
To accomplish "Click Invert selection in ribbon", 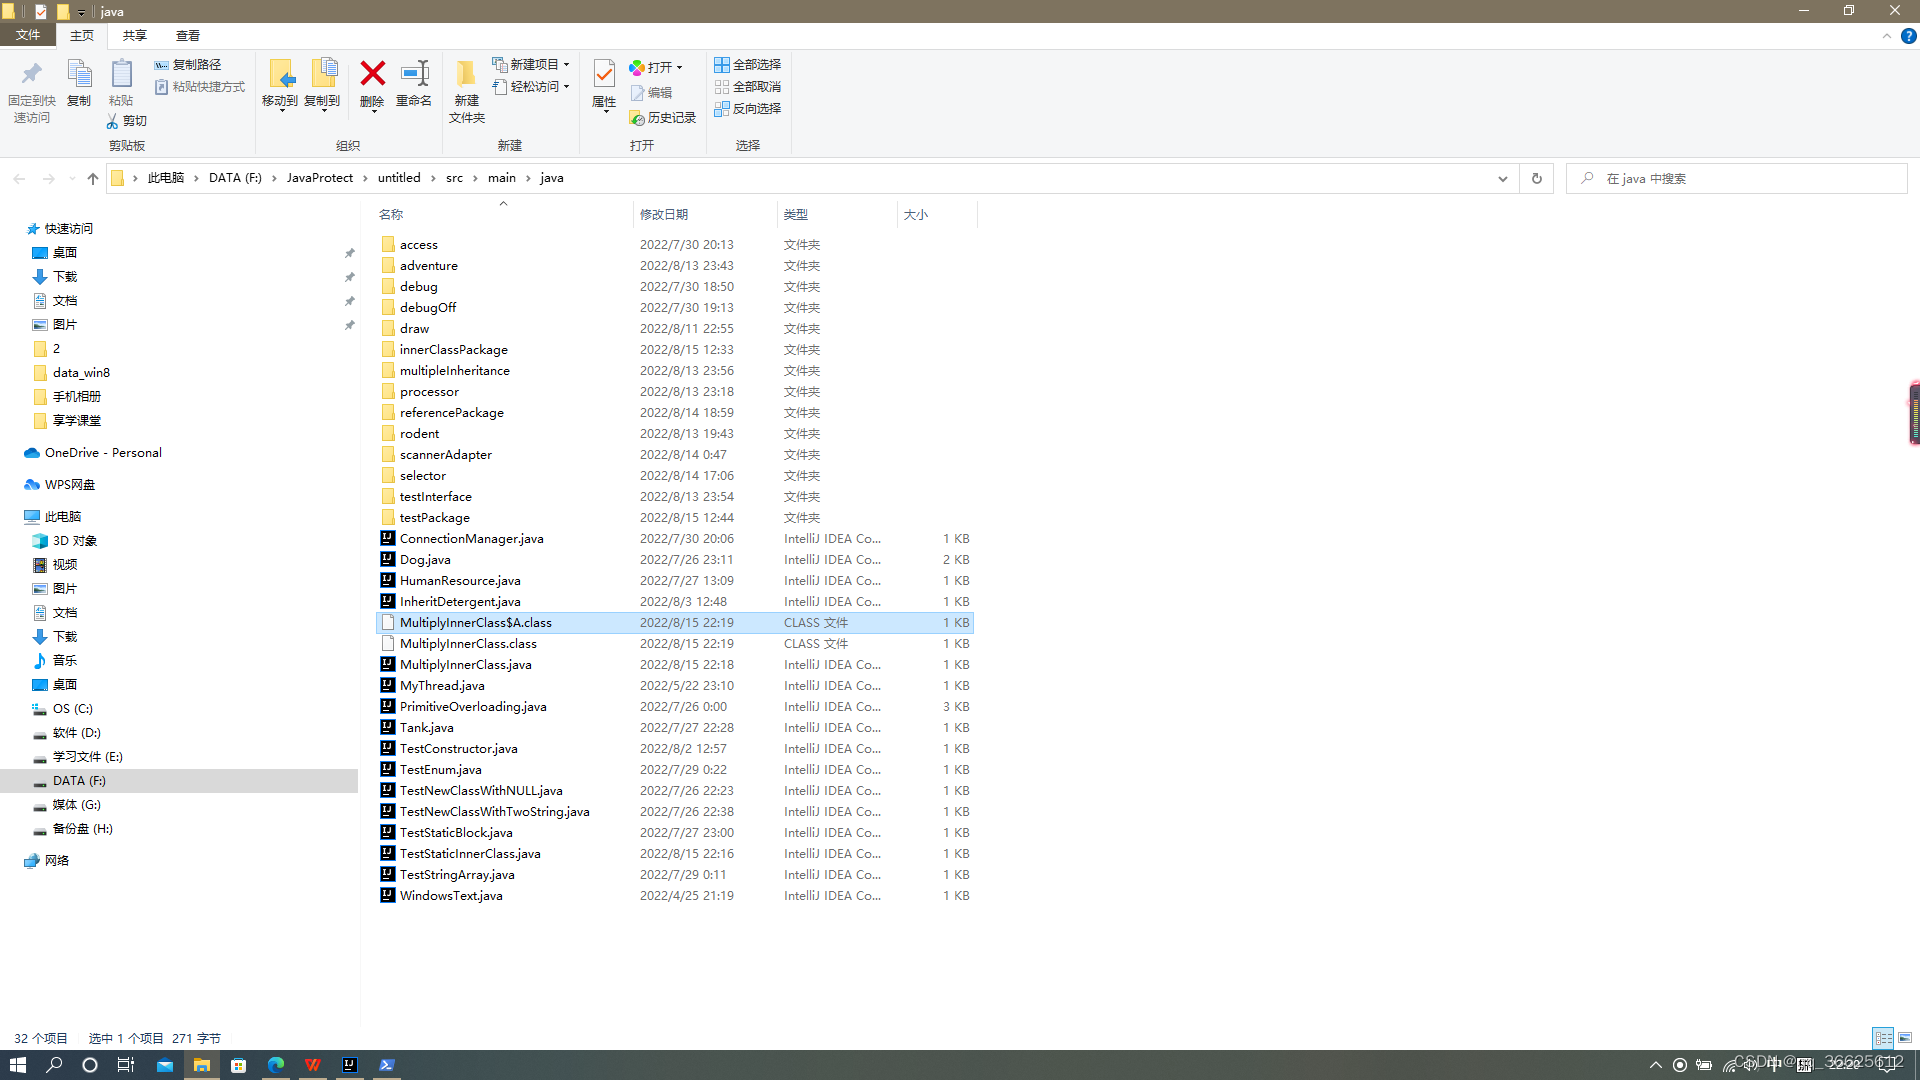I will click(x=747, y=108).
